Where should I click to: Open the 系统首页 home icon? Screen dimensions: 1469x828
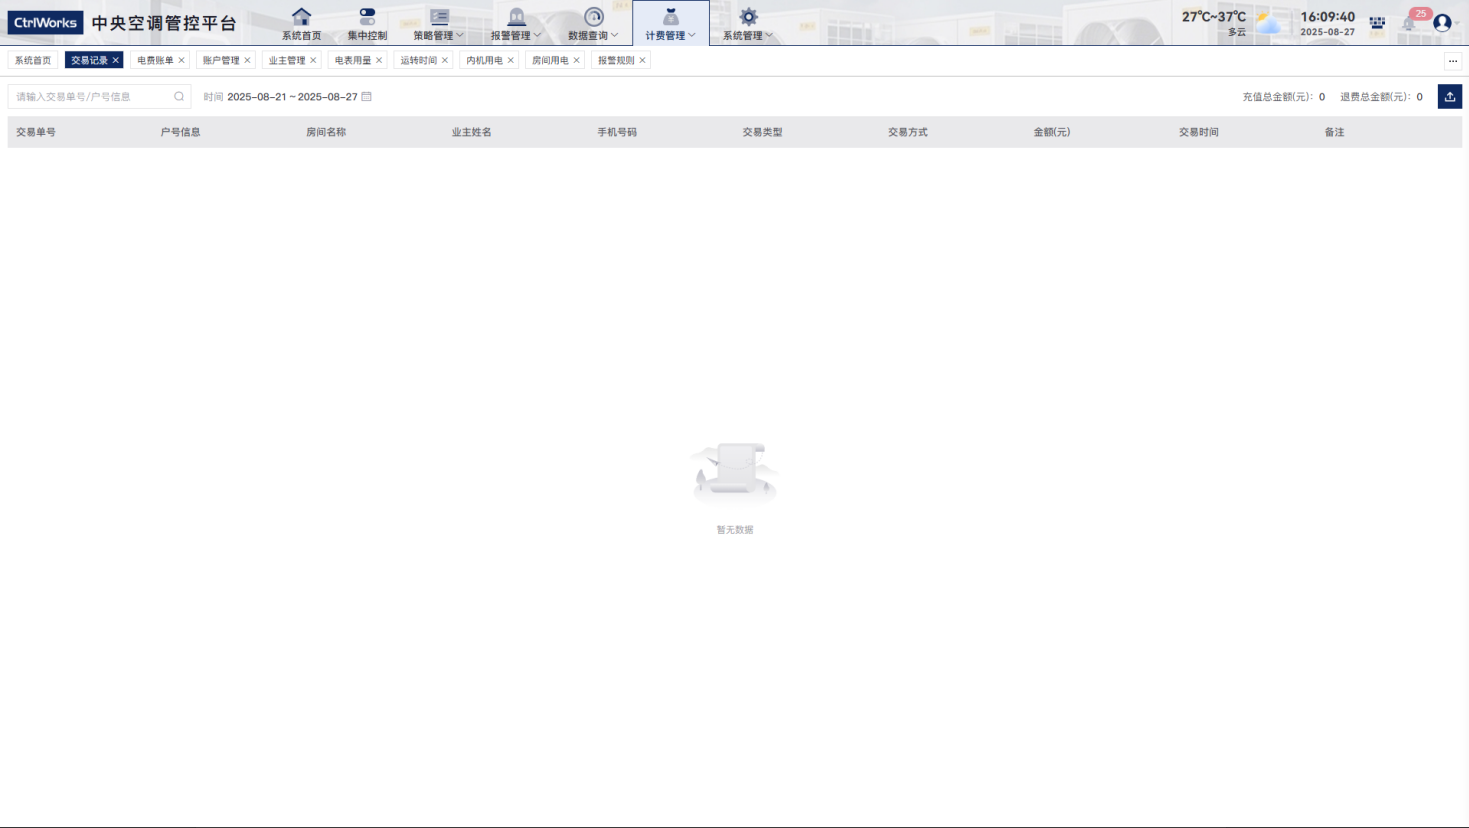click(301, 17)
